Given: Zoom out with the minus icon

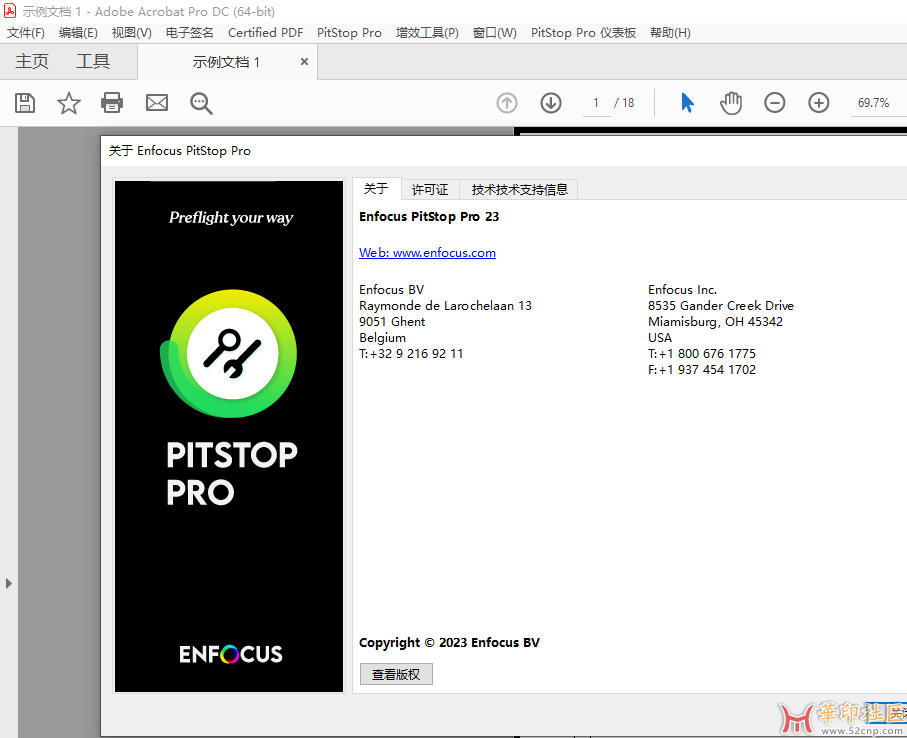Looking at the screenshot, I should [x=775, y=103].
